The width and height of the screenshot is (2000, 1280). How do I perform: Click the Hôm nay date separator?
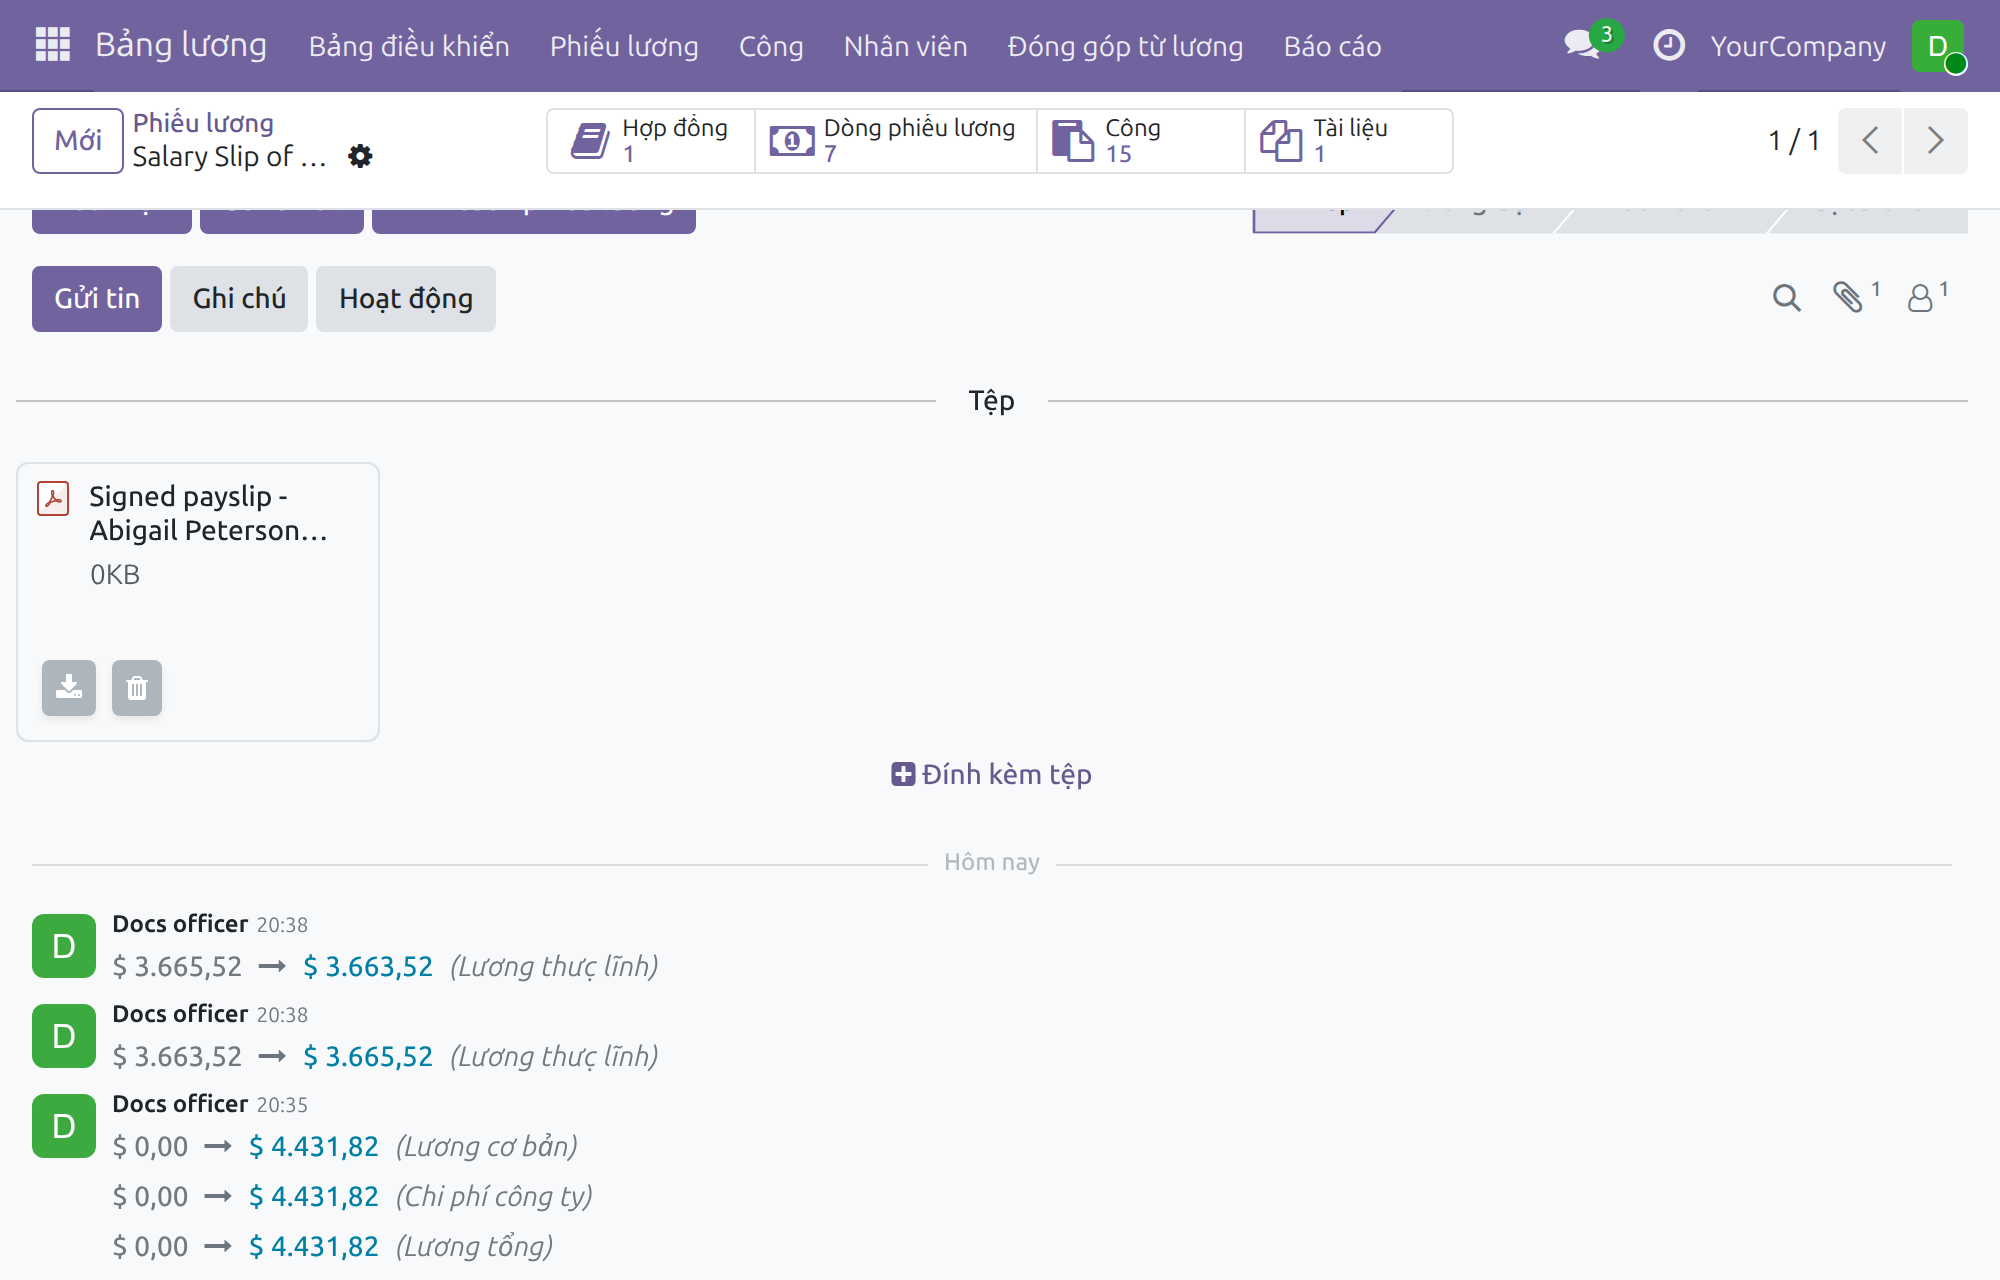(x=992, y=862)
